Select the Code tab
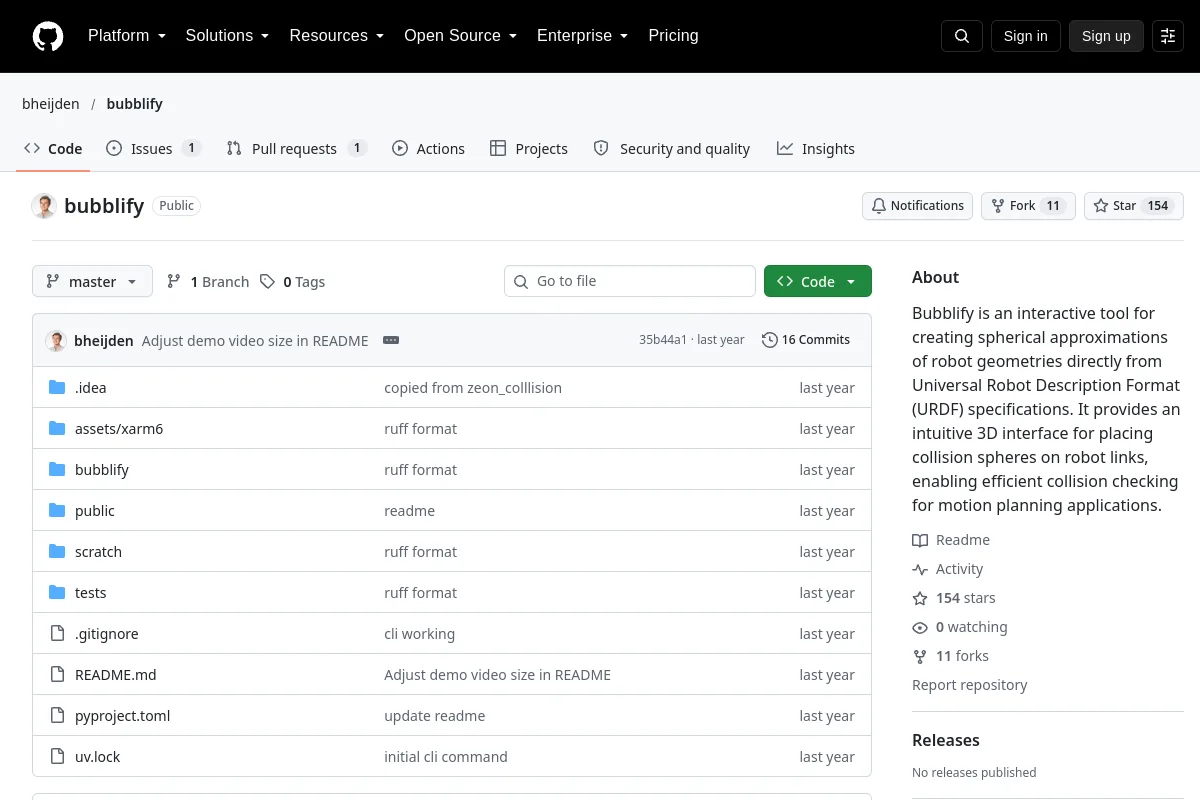 pos(54,149)
